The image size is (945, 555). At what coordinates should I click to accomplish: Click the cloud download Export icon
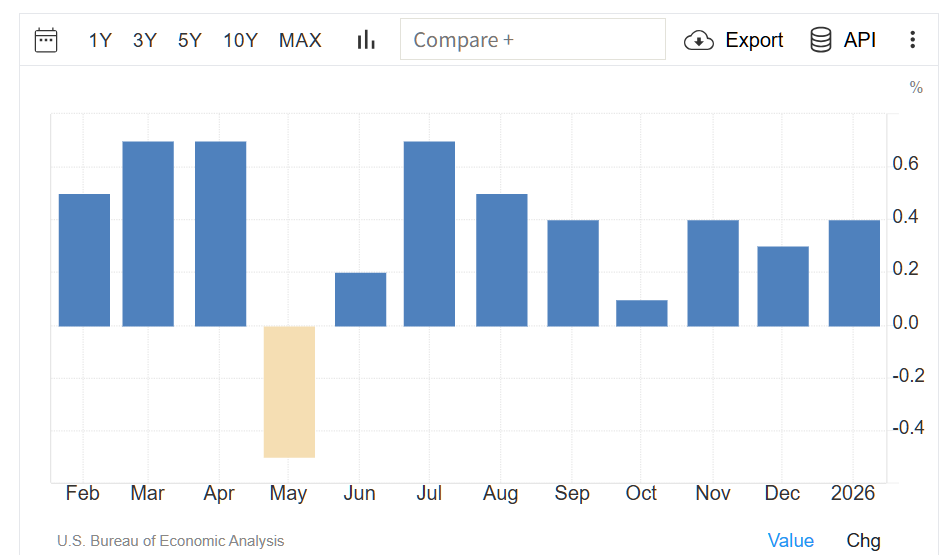[x=698, y=40]
